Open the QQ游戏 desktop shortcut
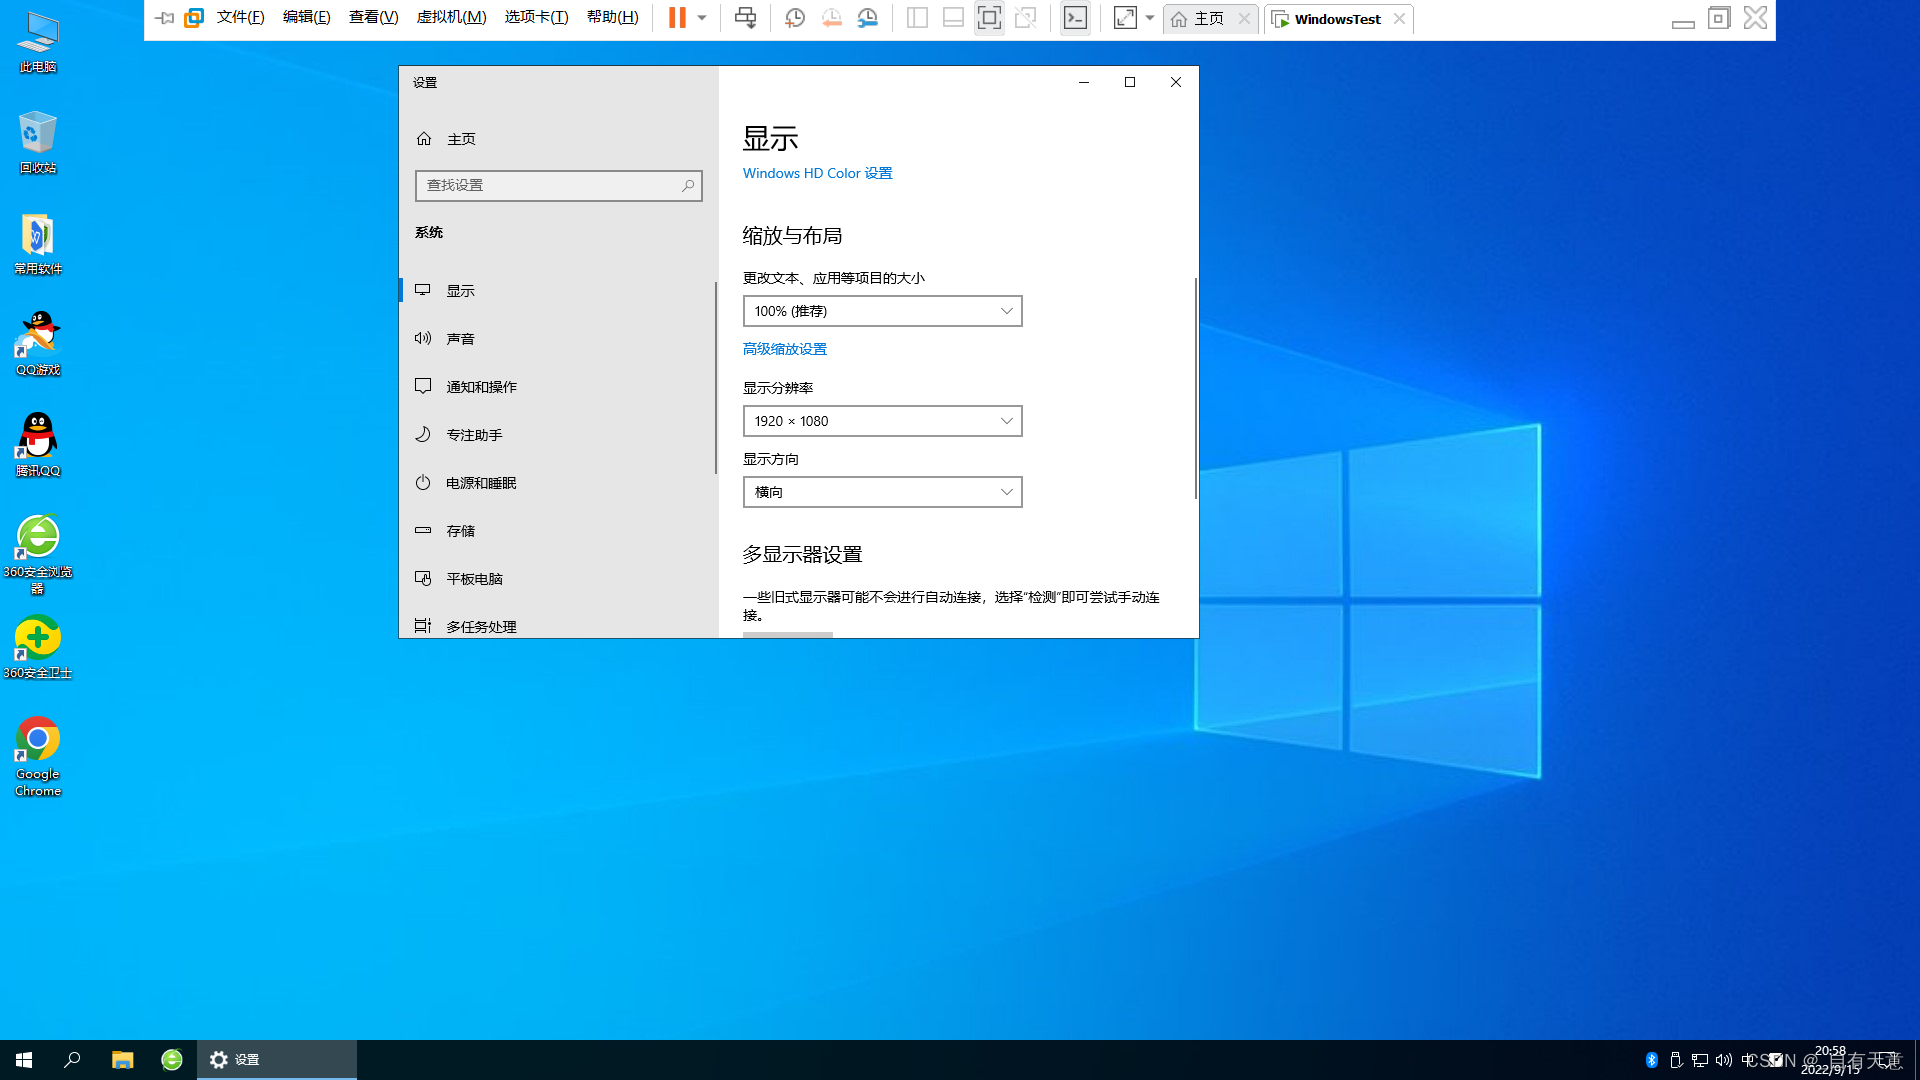The width and height of the screenshot is (1920, 1080). point(38,344)
